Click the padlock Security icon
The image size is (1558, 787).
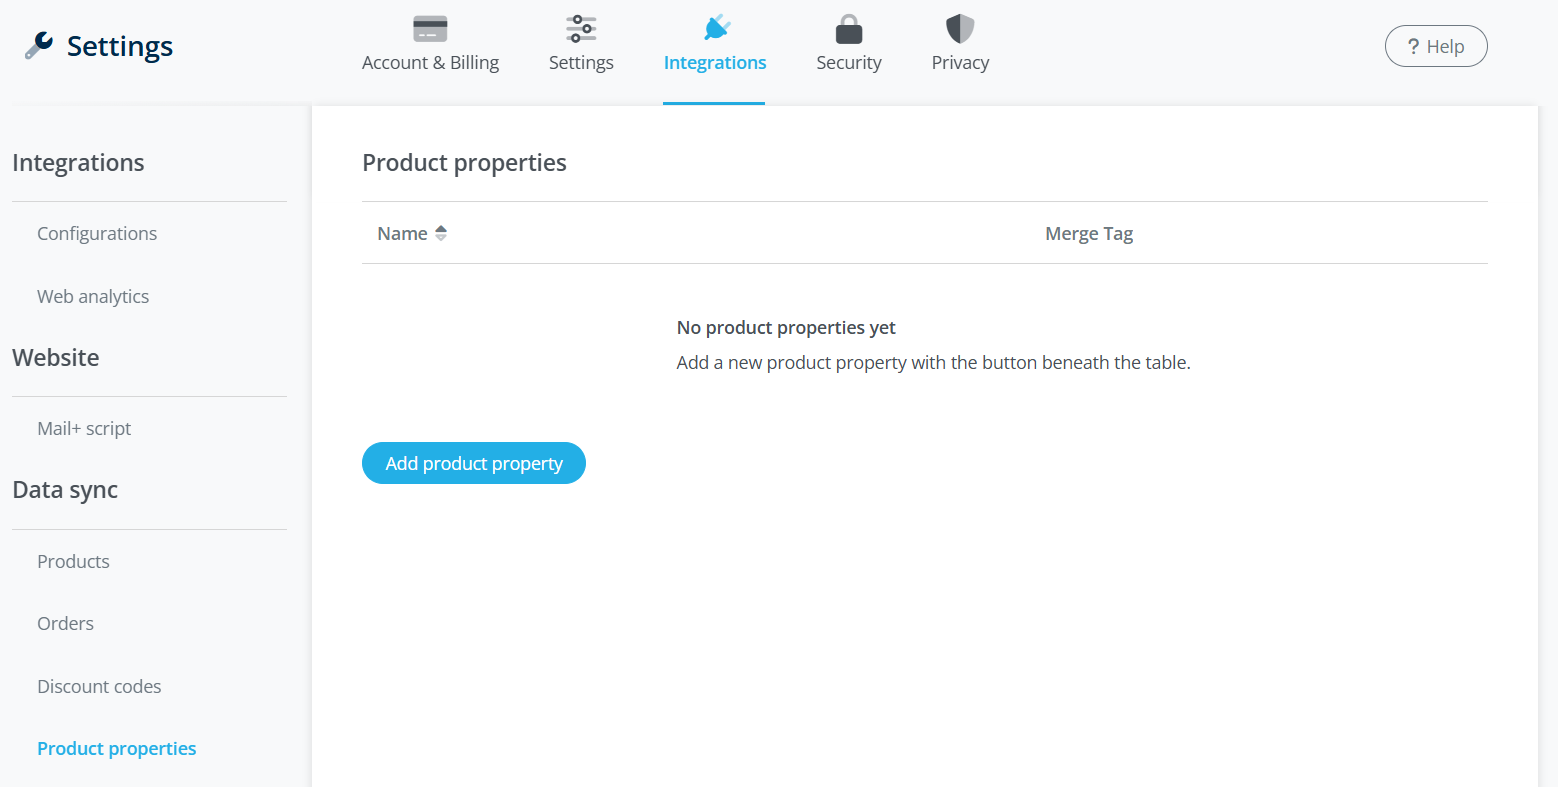tap(849, 29)
